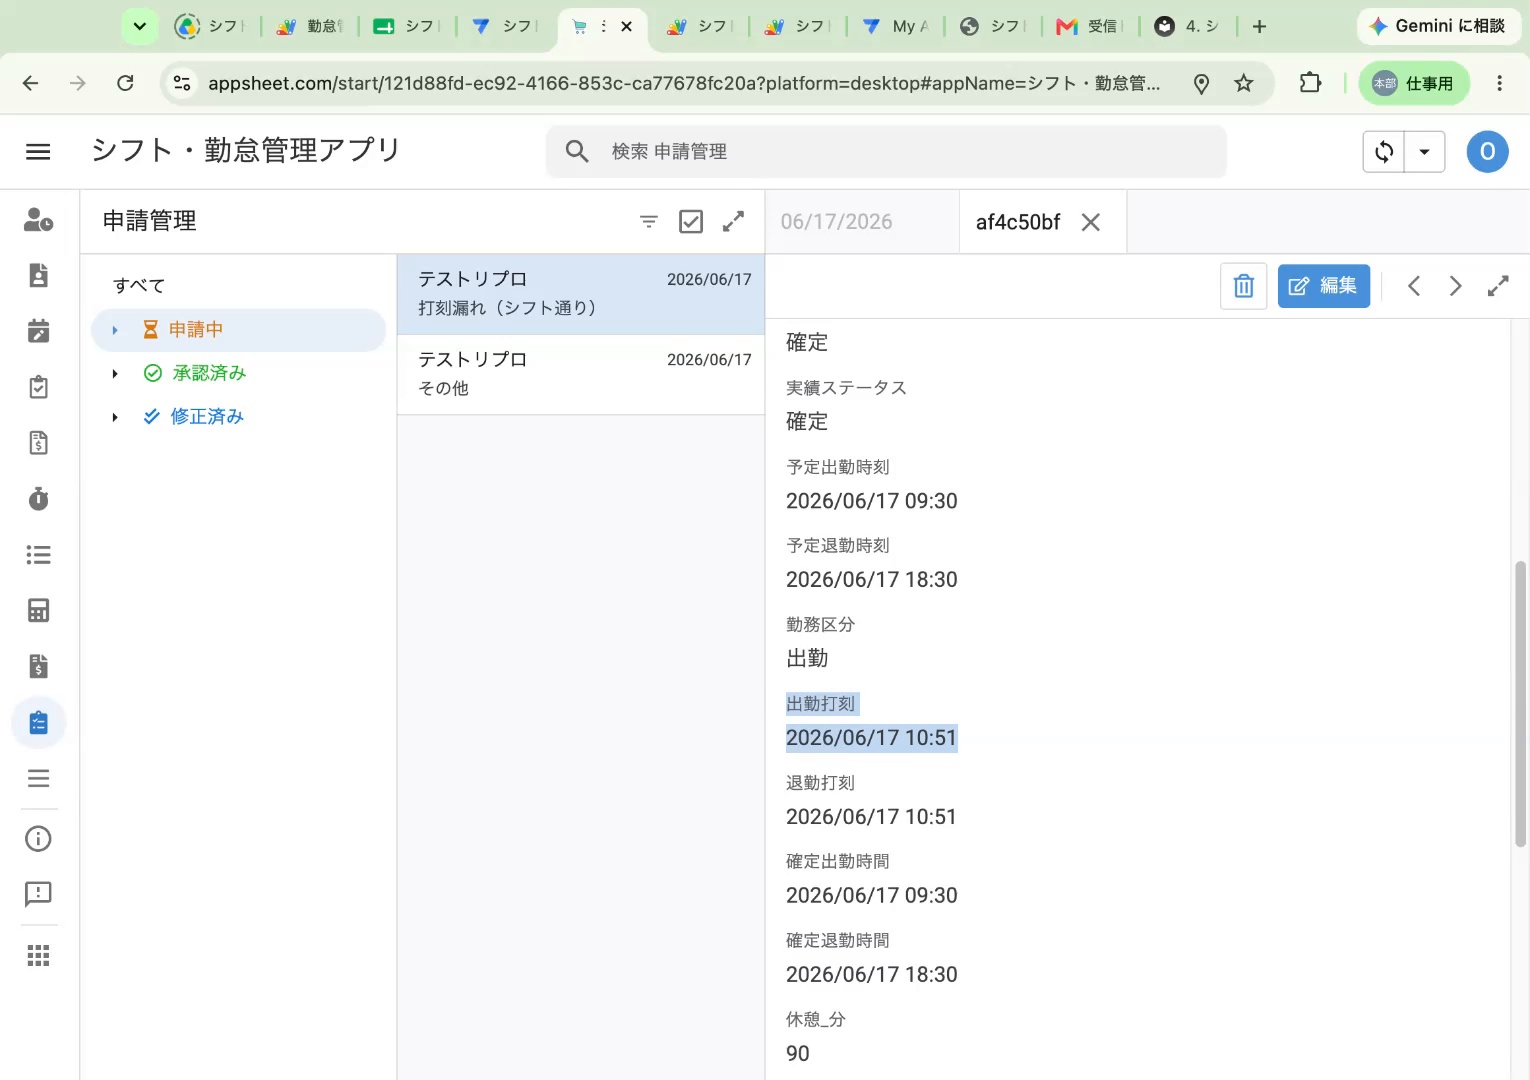The image size is (1530, 1080).
Task: Open the apps grid sidebar icon
Action: click(38, 956)
